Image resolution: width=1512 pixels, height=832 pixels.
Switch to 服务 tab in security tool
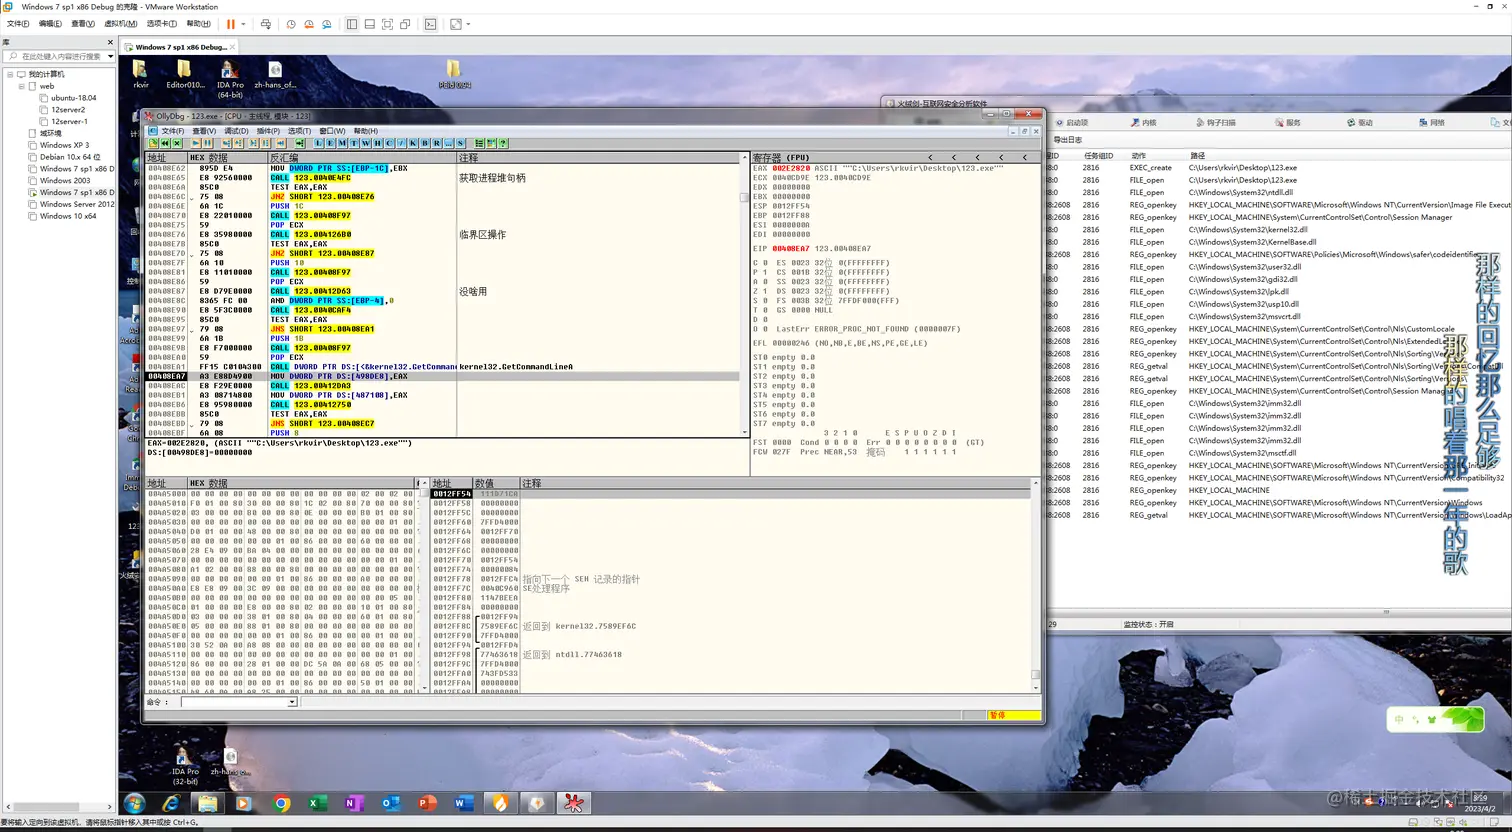[x=1288, y=122]
